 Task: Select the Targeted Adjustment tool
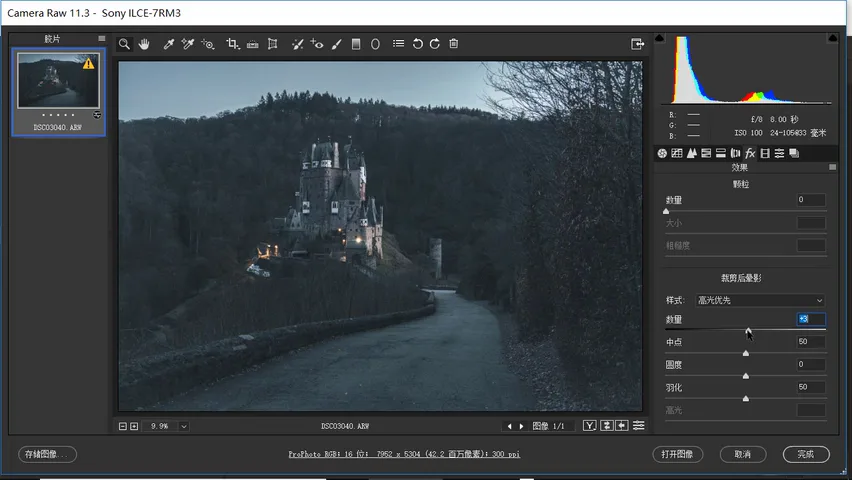click(x=208, y=44)
